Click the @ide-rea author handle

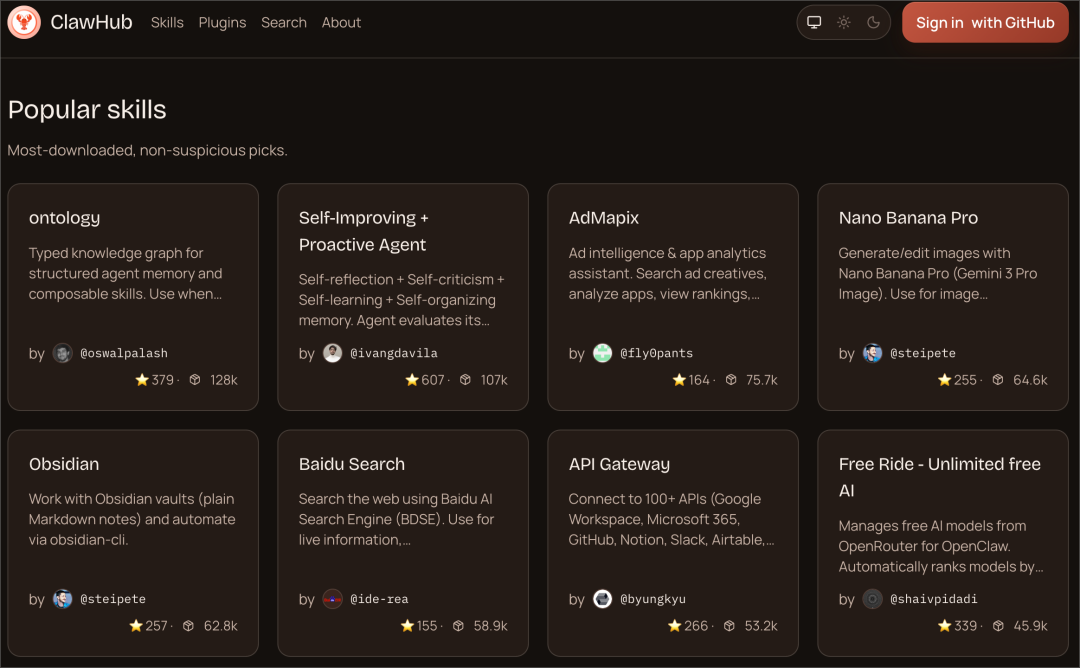click(380, 599)
